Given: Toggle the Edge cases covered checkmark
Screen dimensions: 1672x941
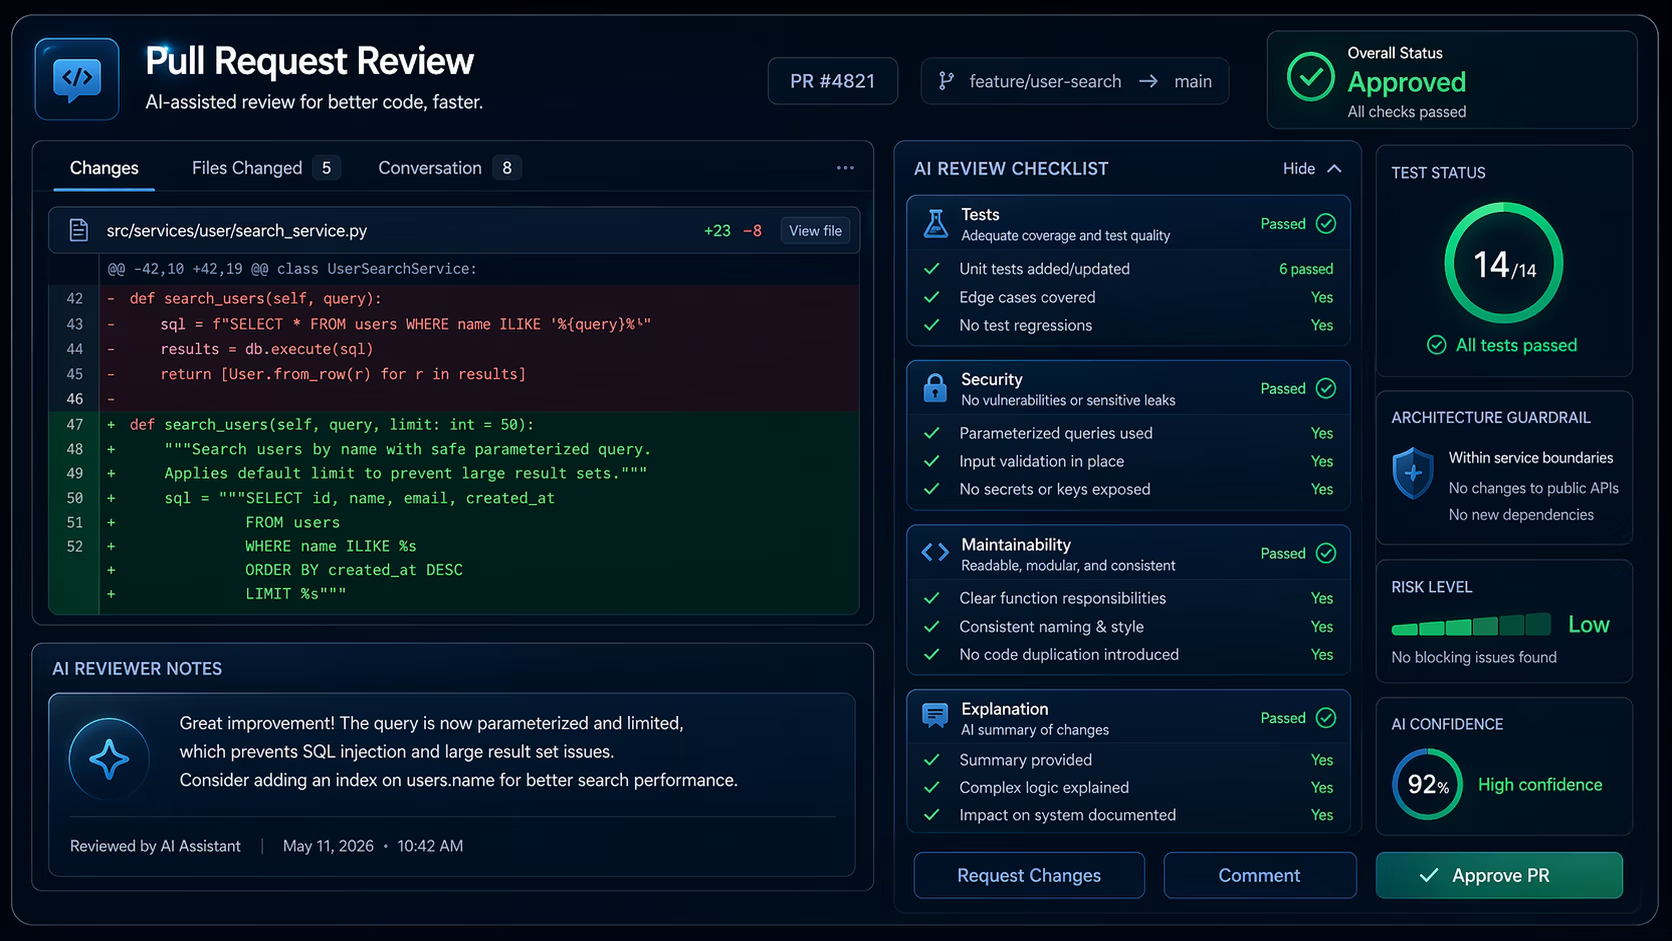Looking at the screenshot, I should pyautogui.click(x=932, y=297).
